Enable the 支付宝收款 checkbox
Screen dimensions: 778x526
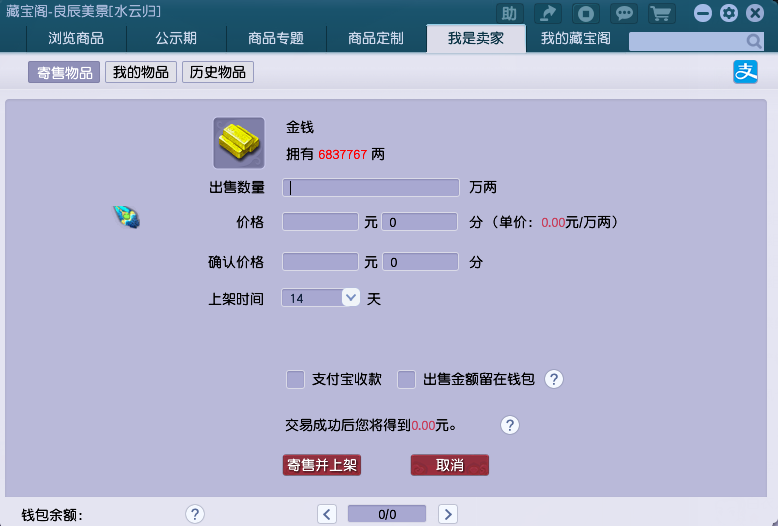tap(295, 379)
